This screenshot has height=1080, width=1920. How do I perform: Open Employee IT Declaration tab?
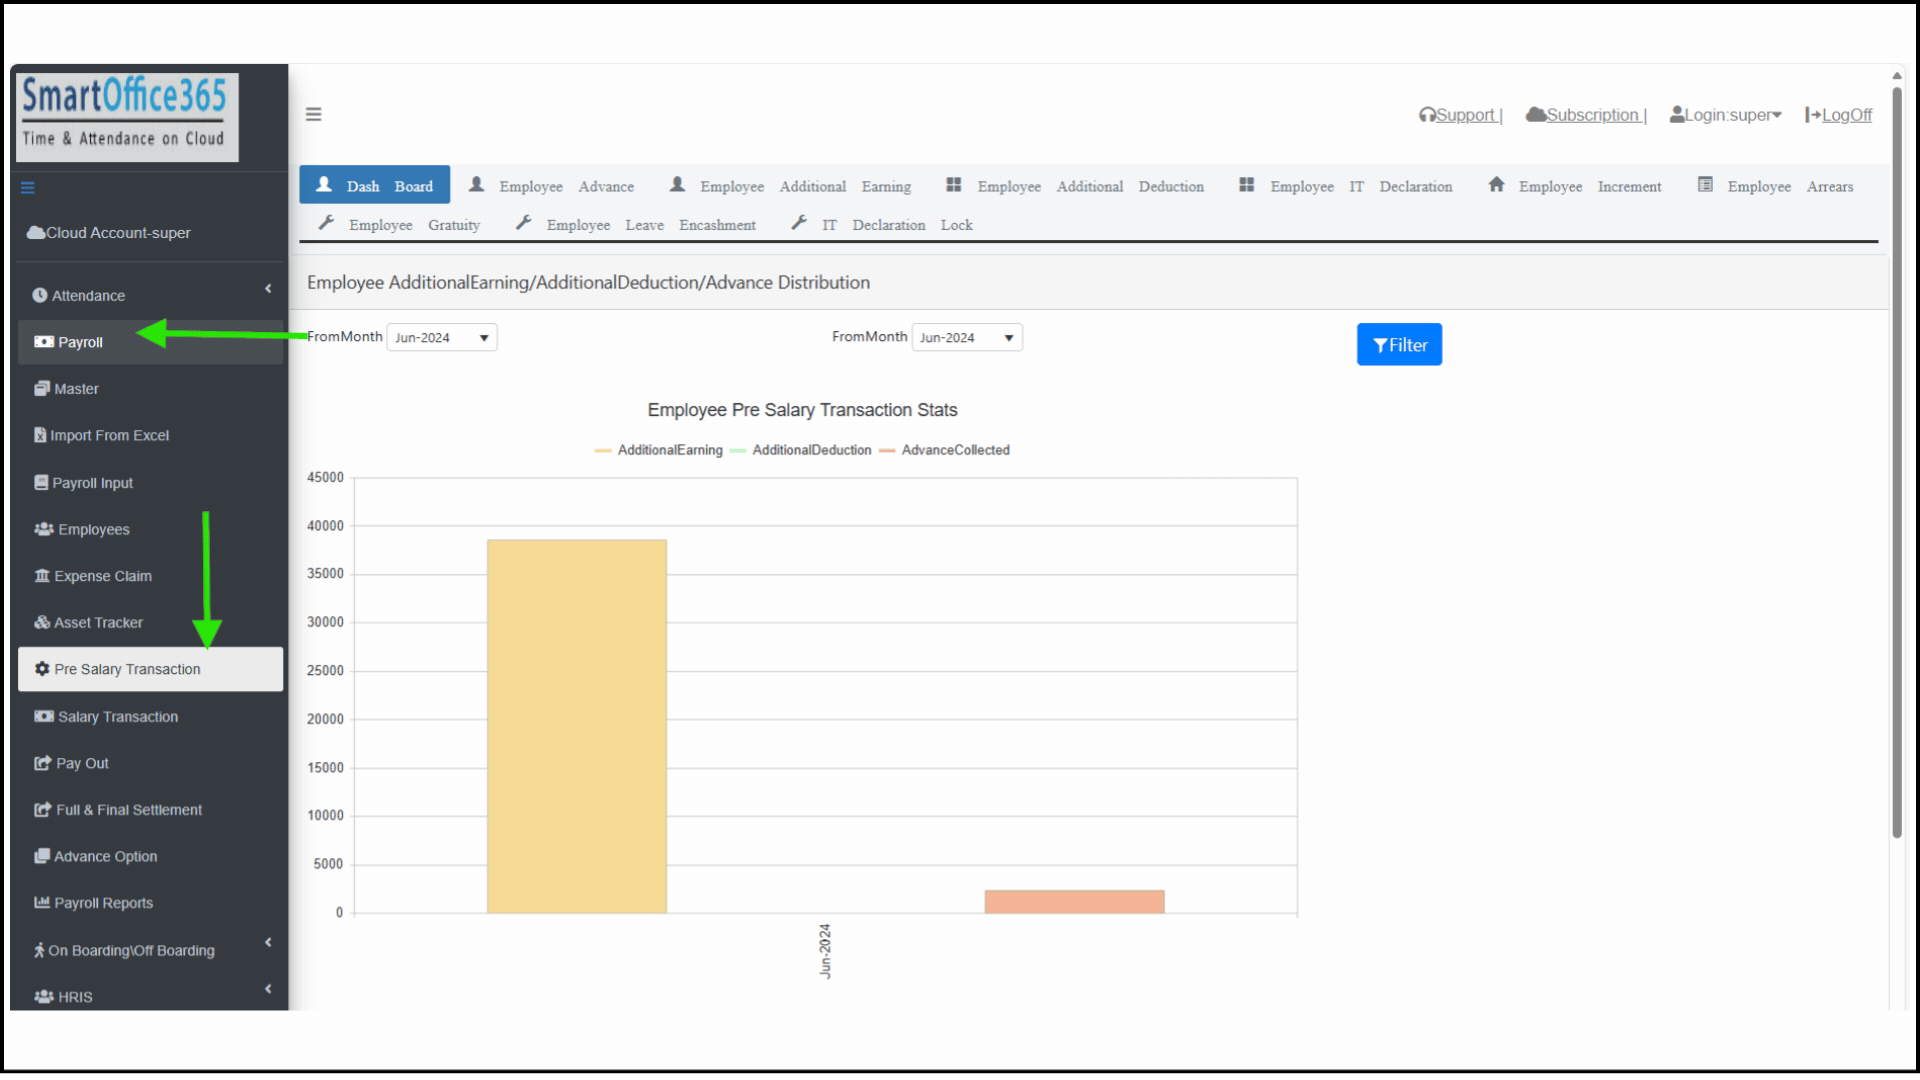point(1346,186)
